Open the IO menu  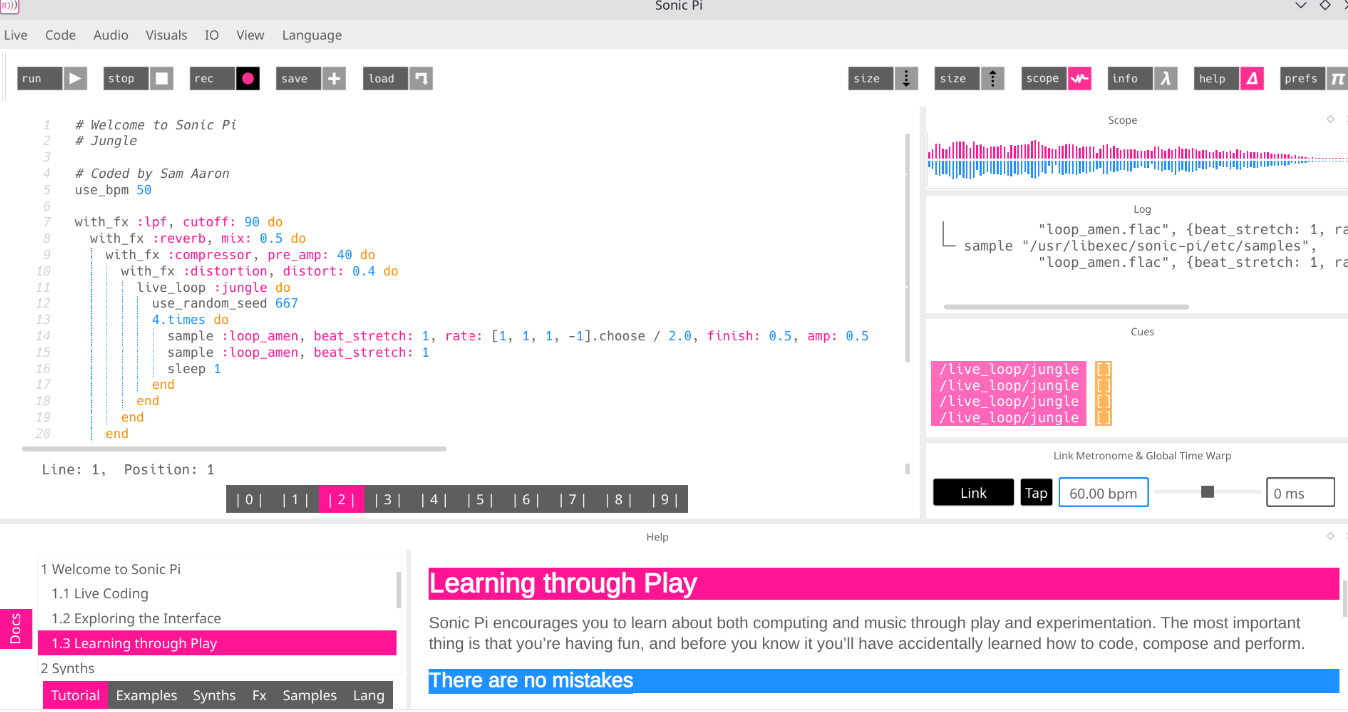[x=212, y=35]
